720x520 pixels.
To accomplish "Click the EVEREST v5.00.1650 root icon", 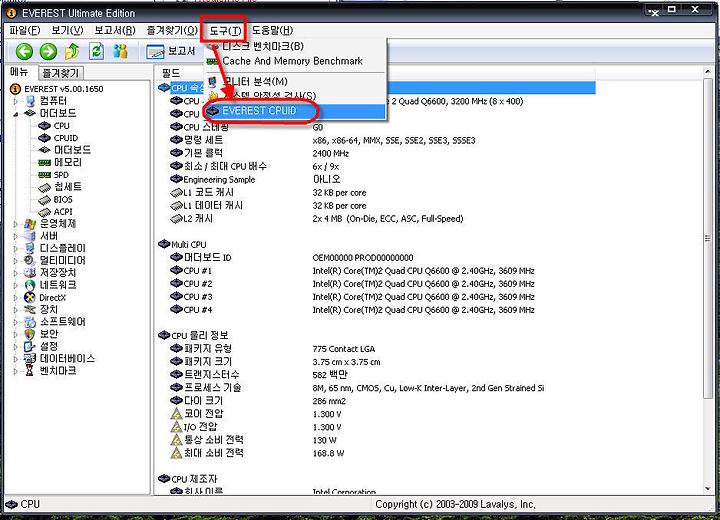I will coord(15,89).
